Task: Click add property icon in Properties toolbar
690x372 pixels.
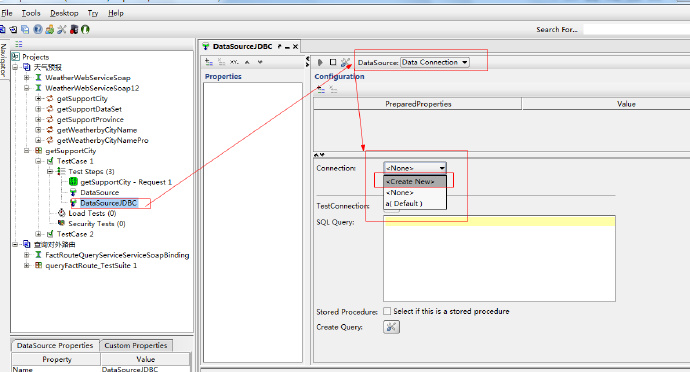Action: pos(209,63)
